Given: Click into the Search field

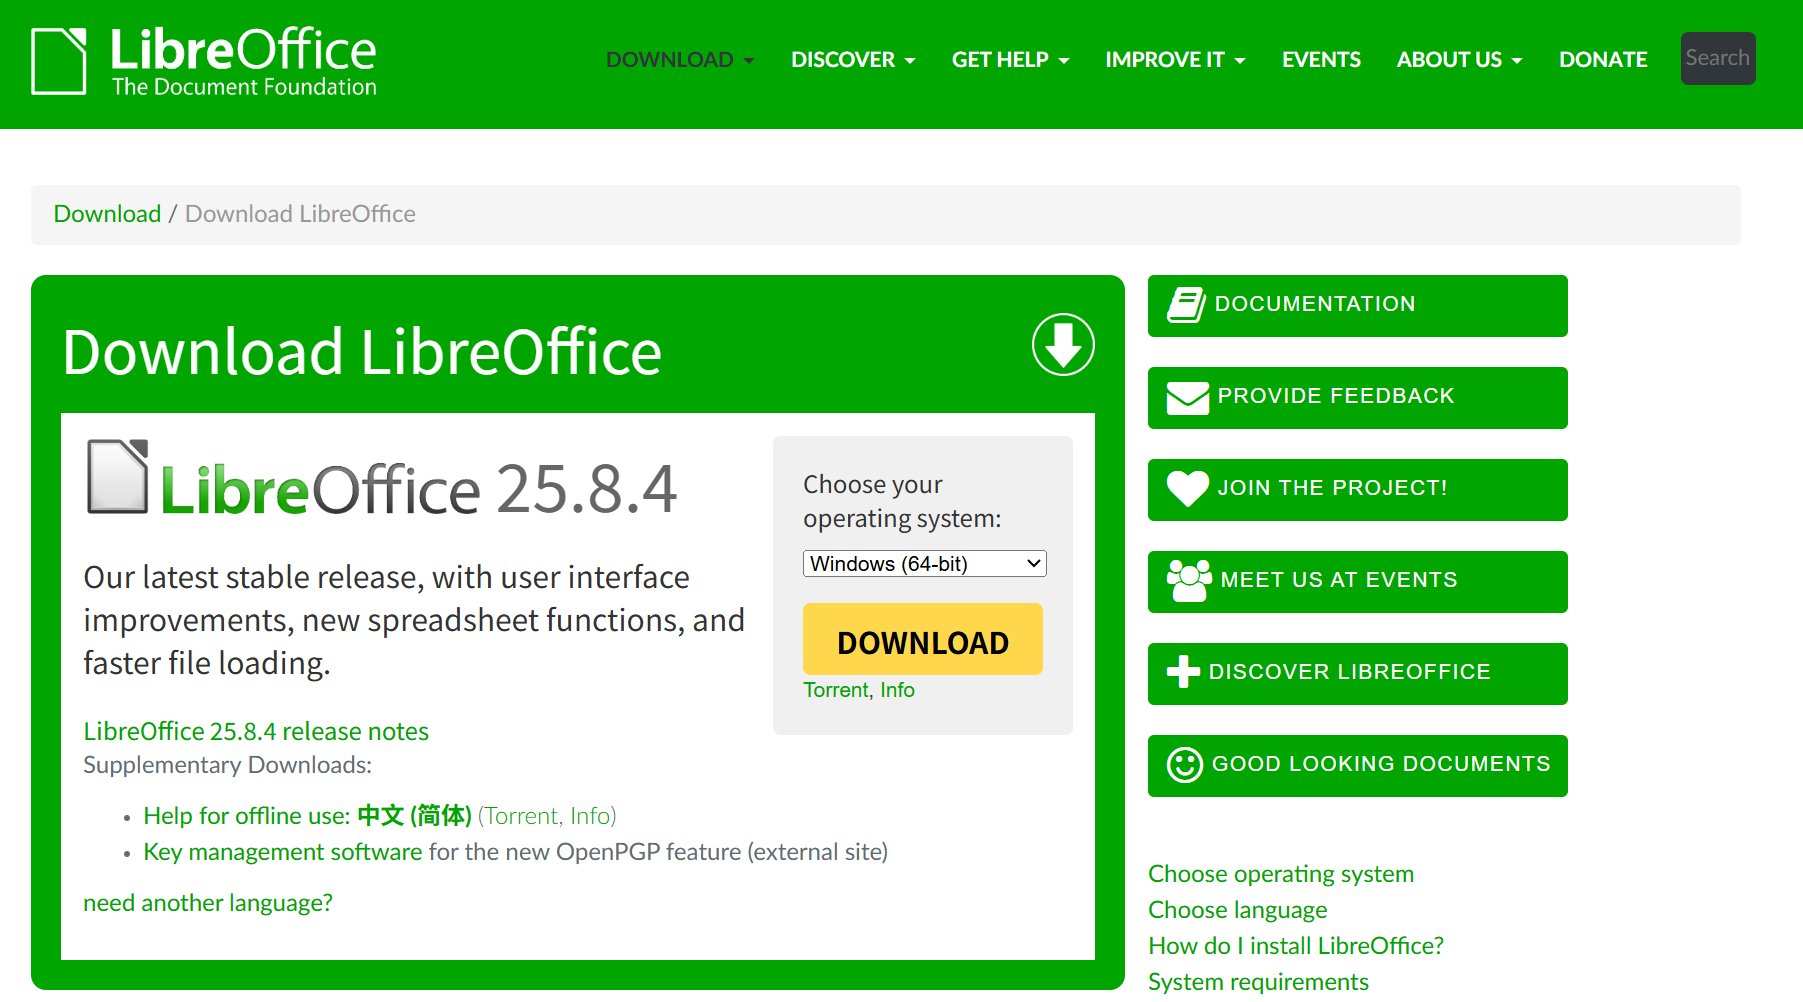Looking at the screenshot, I should tap(1717, 59).
